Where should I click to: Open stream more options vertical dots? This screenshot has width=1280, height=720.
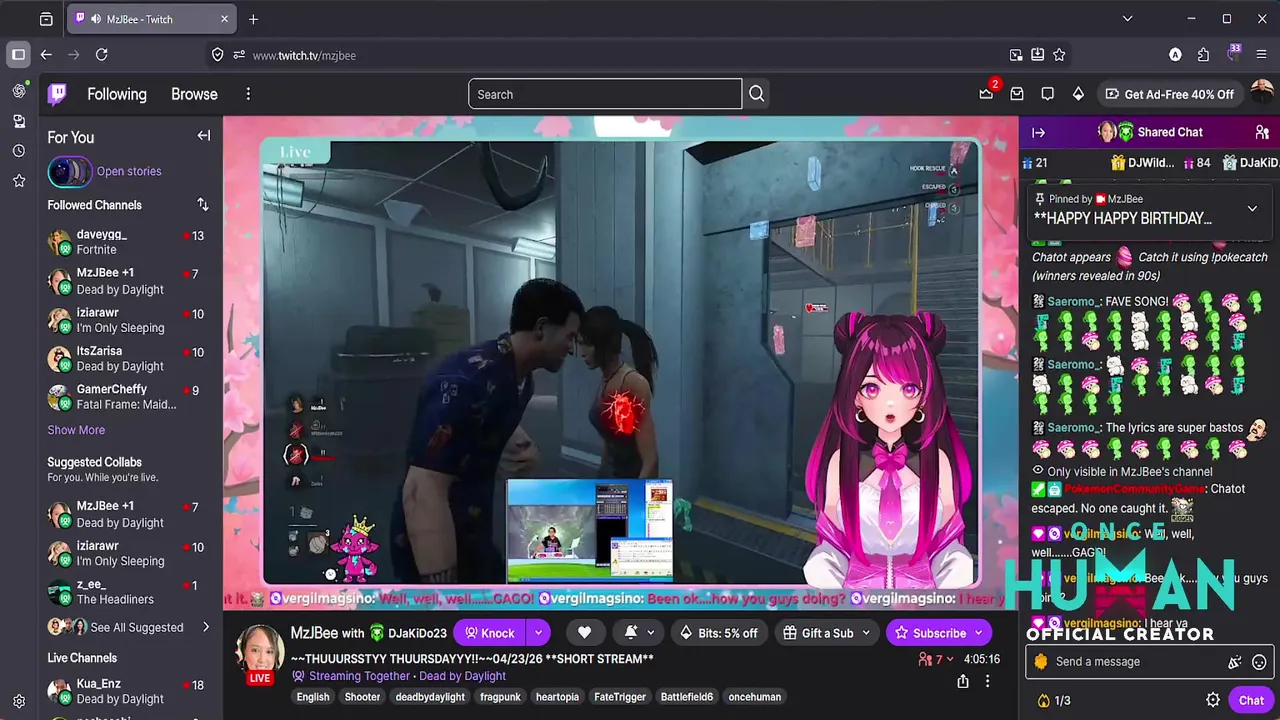click(987, 681)
